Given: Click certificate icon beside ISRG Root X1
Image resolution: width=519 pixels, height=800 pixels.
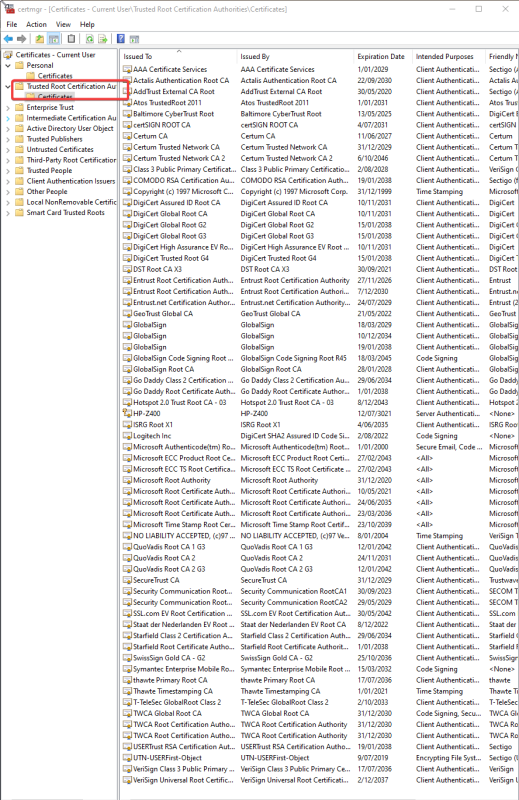Looking at the screenshot, I should (x=128, y=424).
